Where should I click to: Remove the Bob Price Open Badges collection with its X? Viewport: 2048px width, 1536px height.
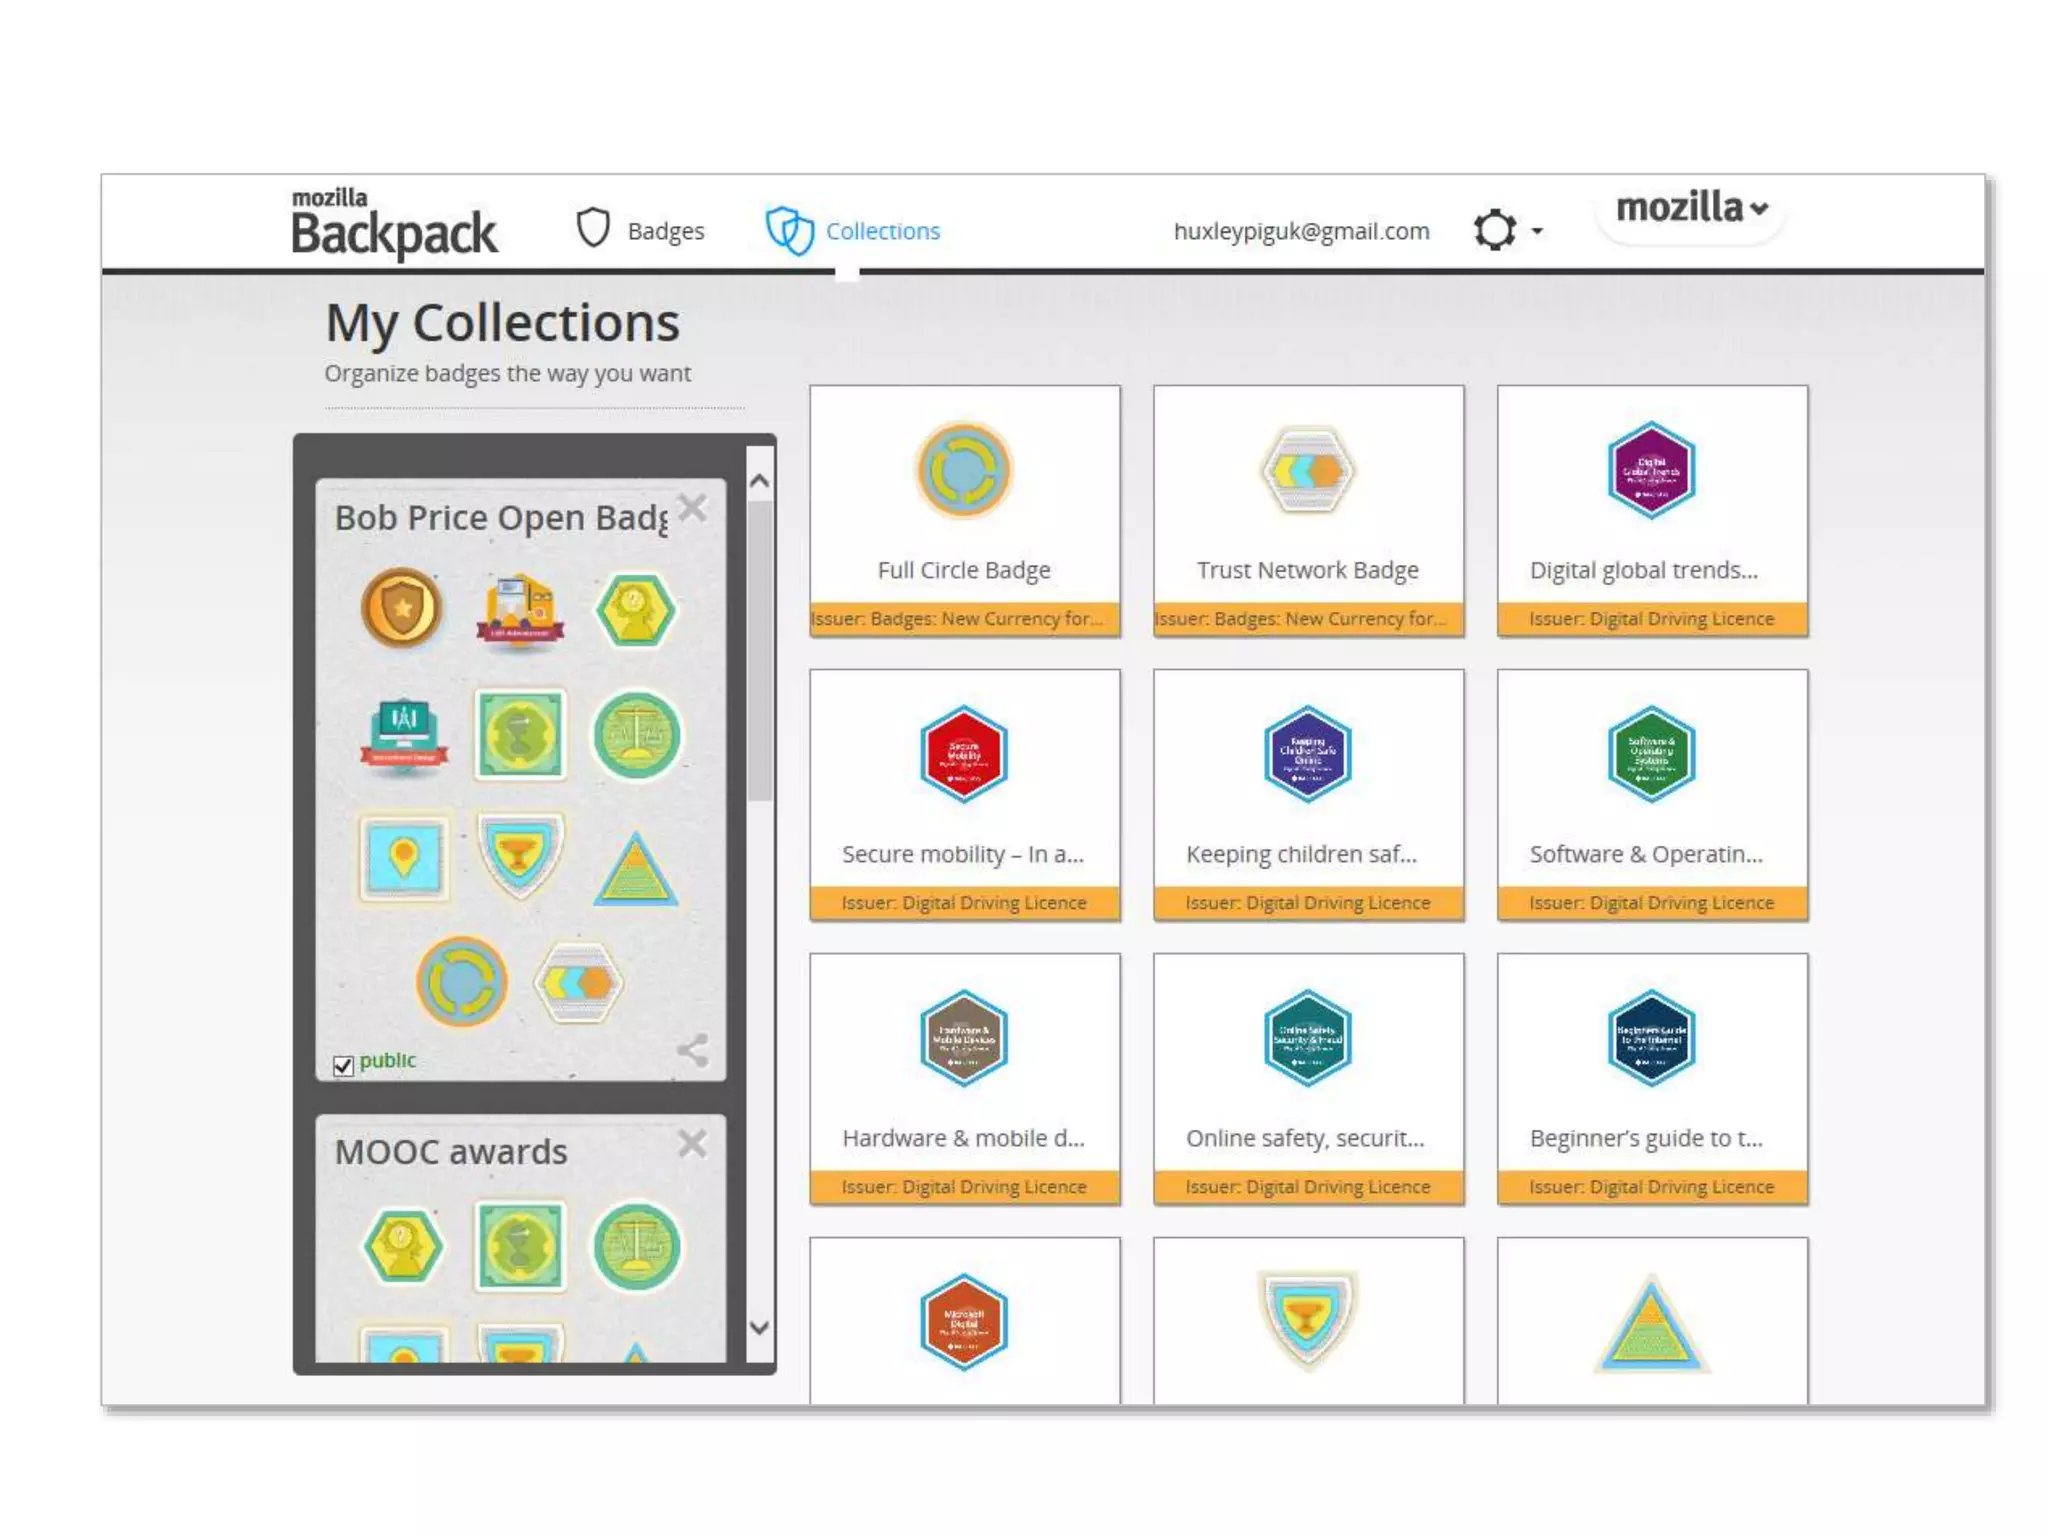click(x=692, y=508)
